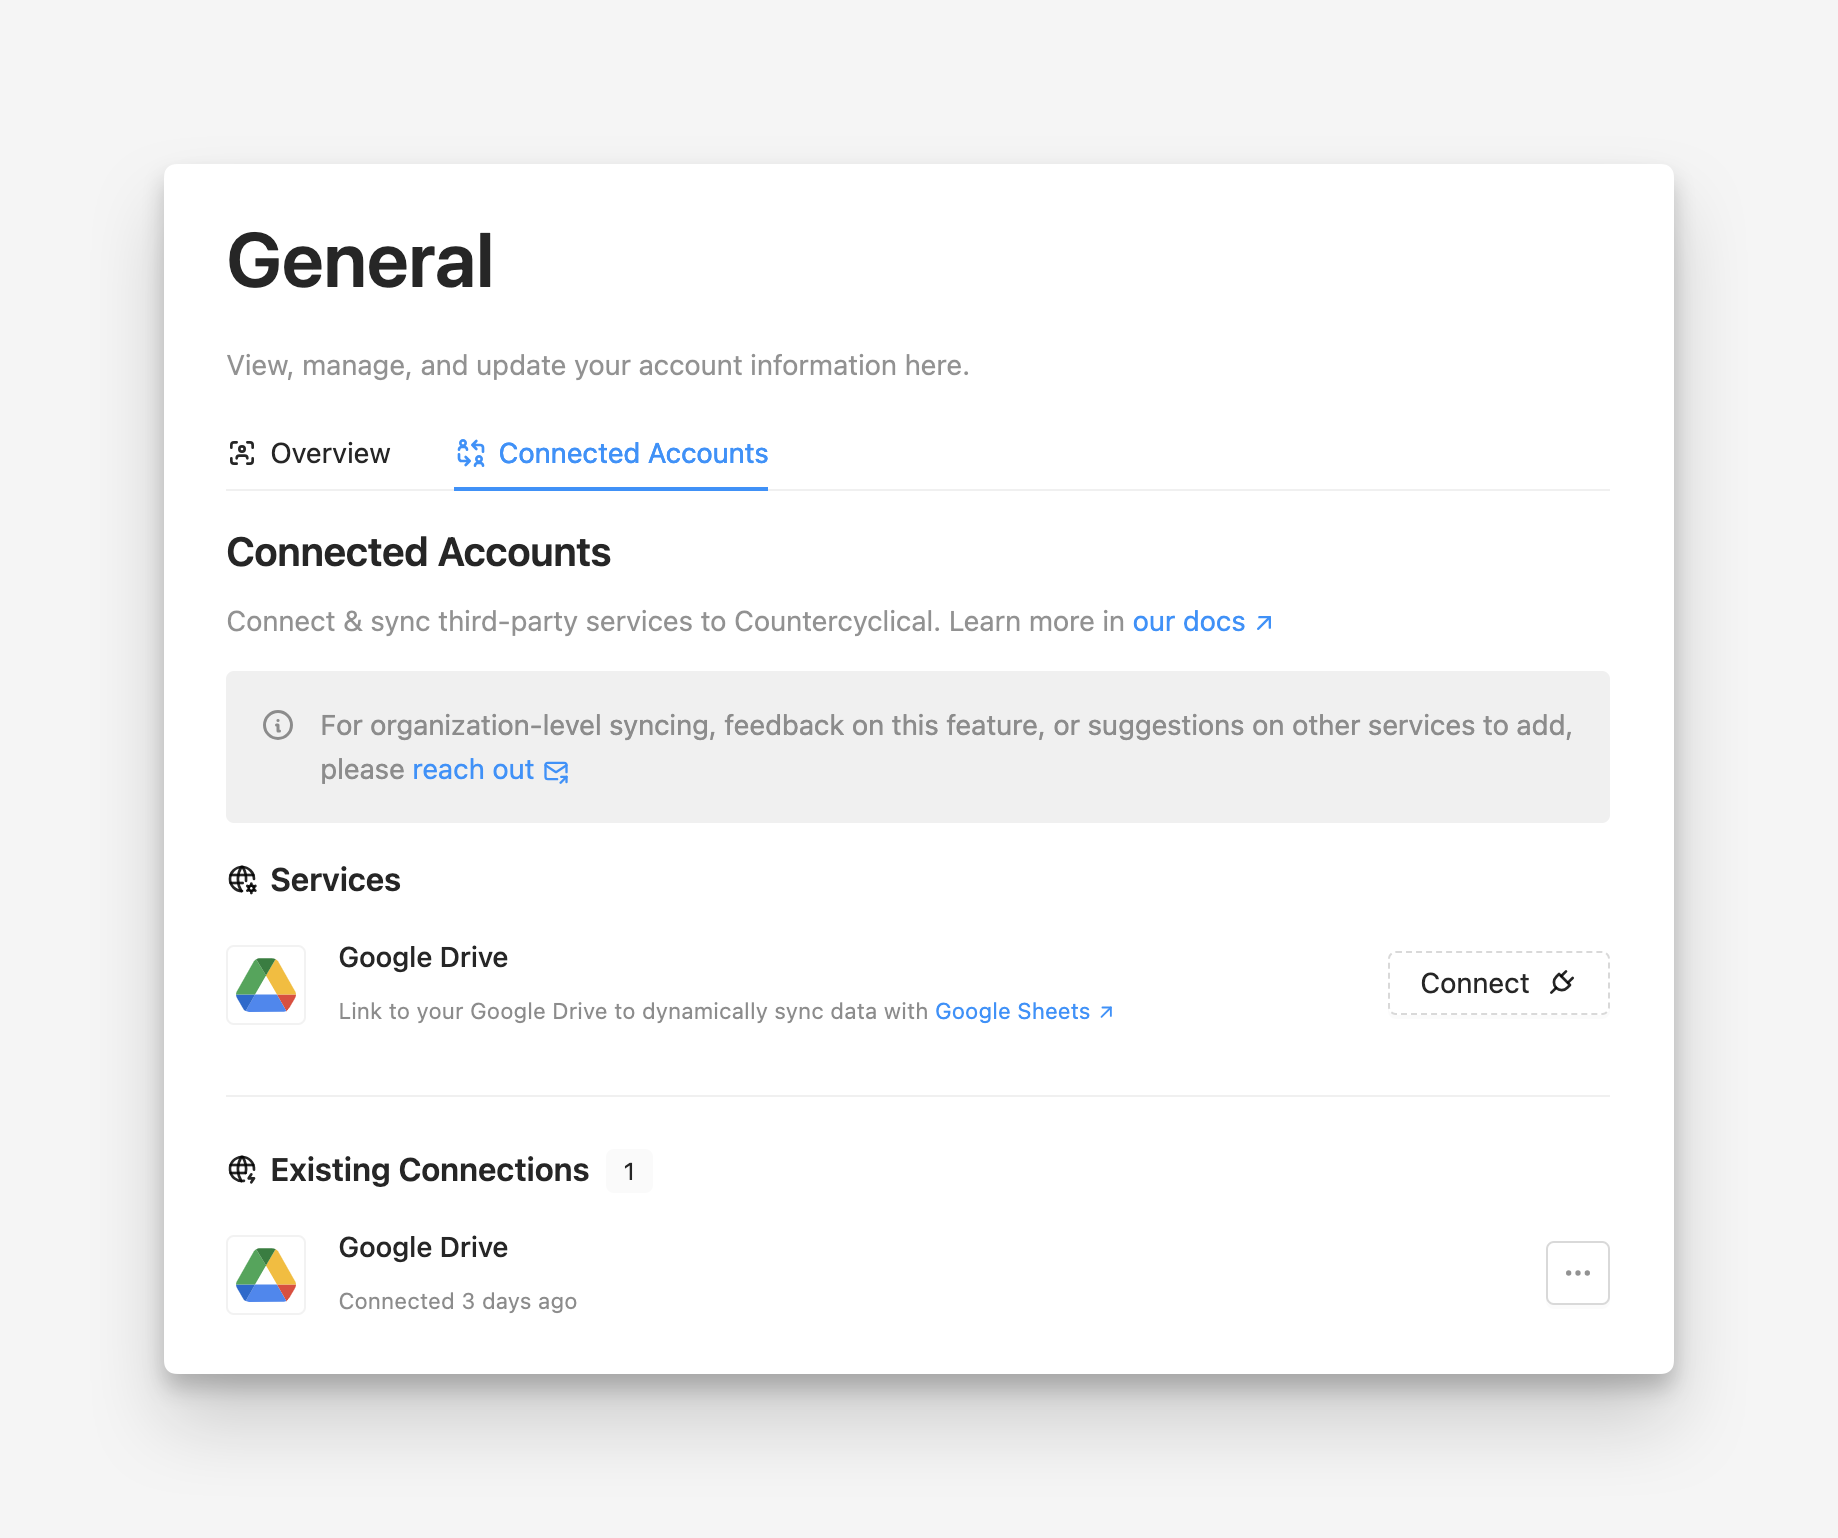Click external arrow icon beside our docs

[x=1264, y=623]
